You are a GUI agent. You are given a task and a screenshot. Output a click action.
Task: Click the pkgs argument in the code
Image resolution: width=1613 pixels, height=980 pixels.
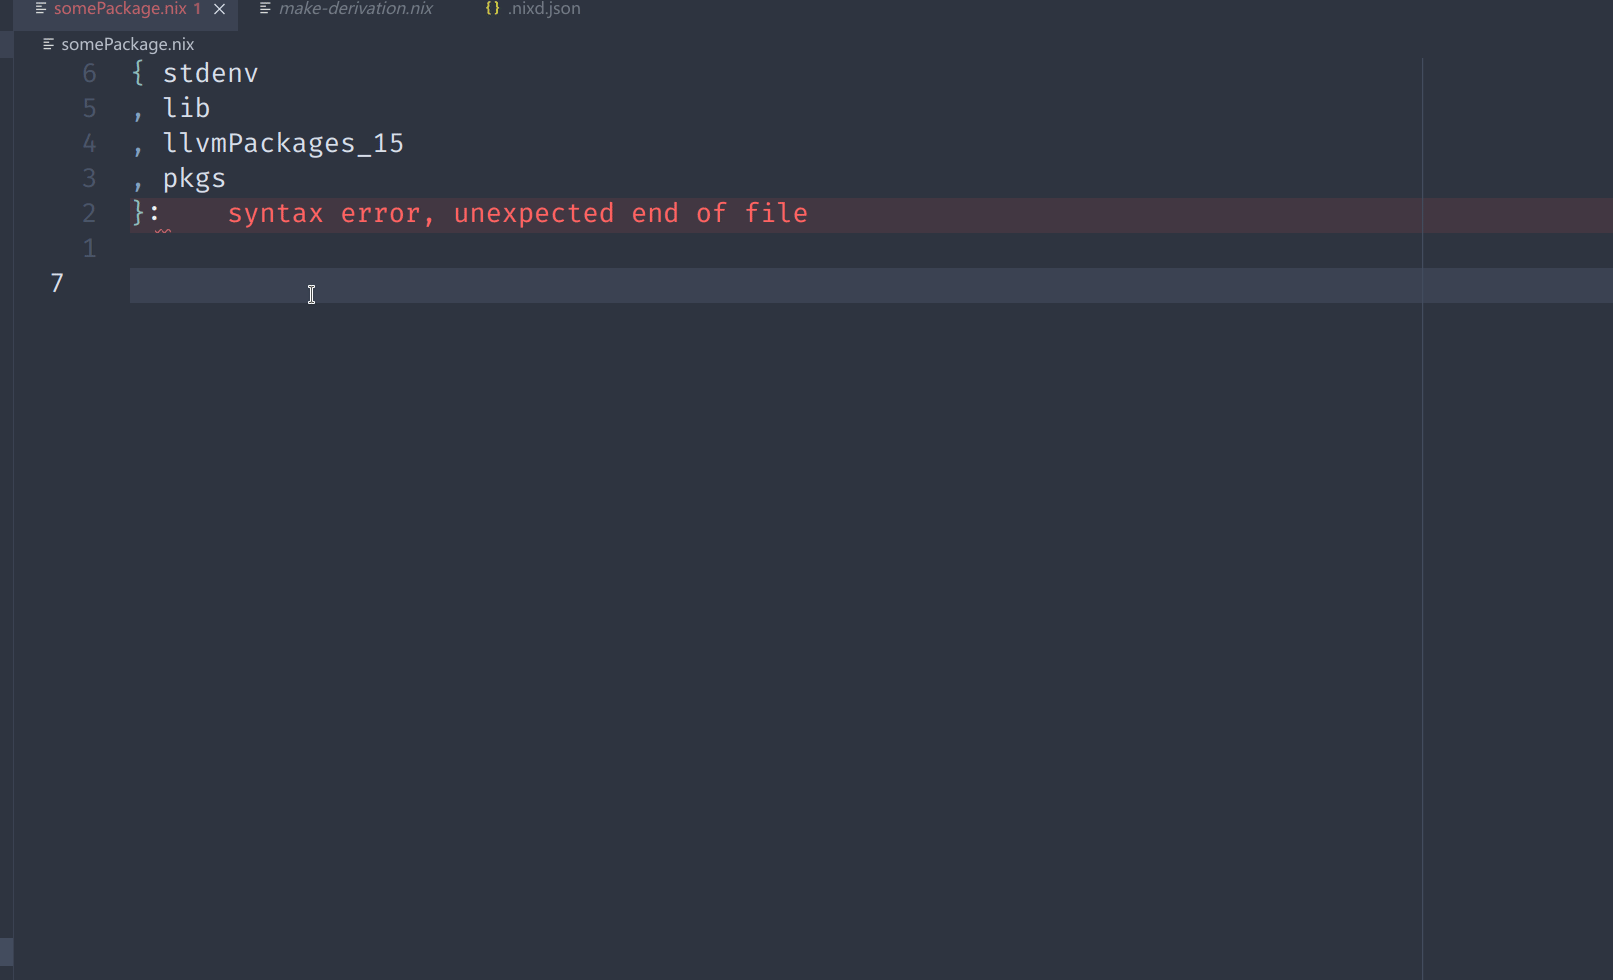(x=194, y=179)
